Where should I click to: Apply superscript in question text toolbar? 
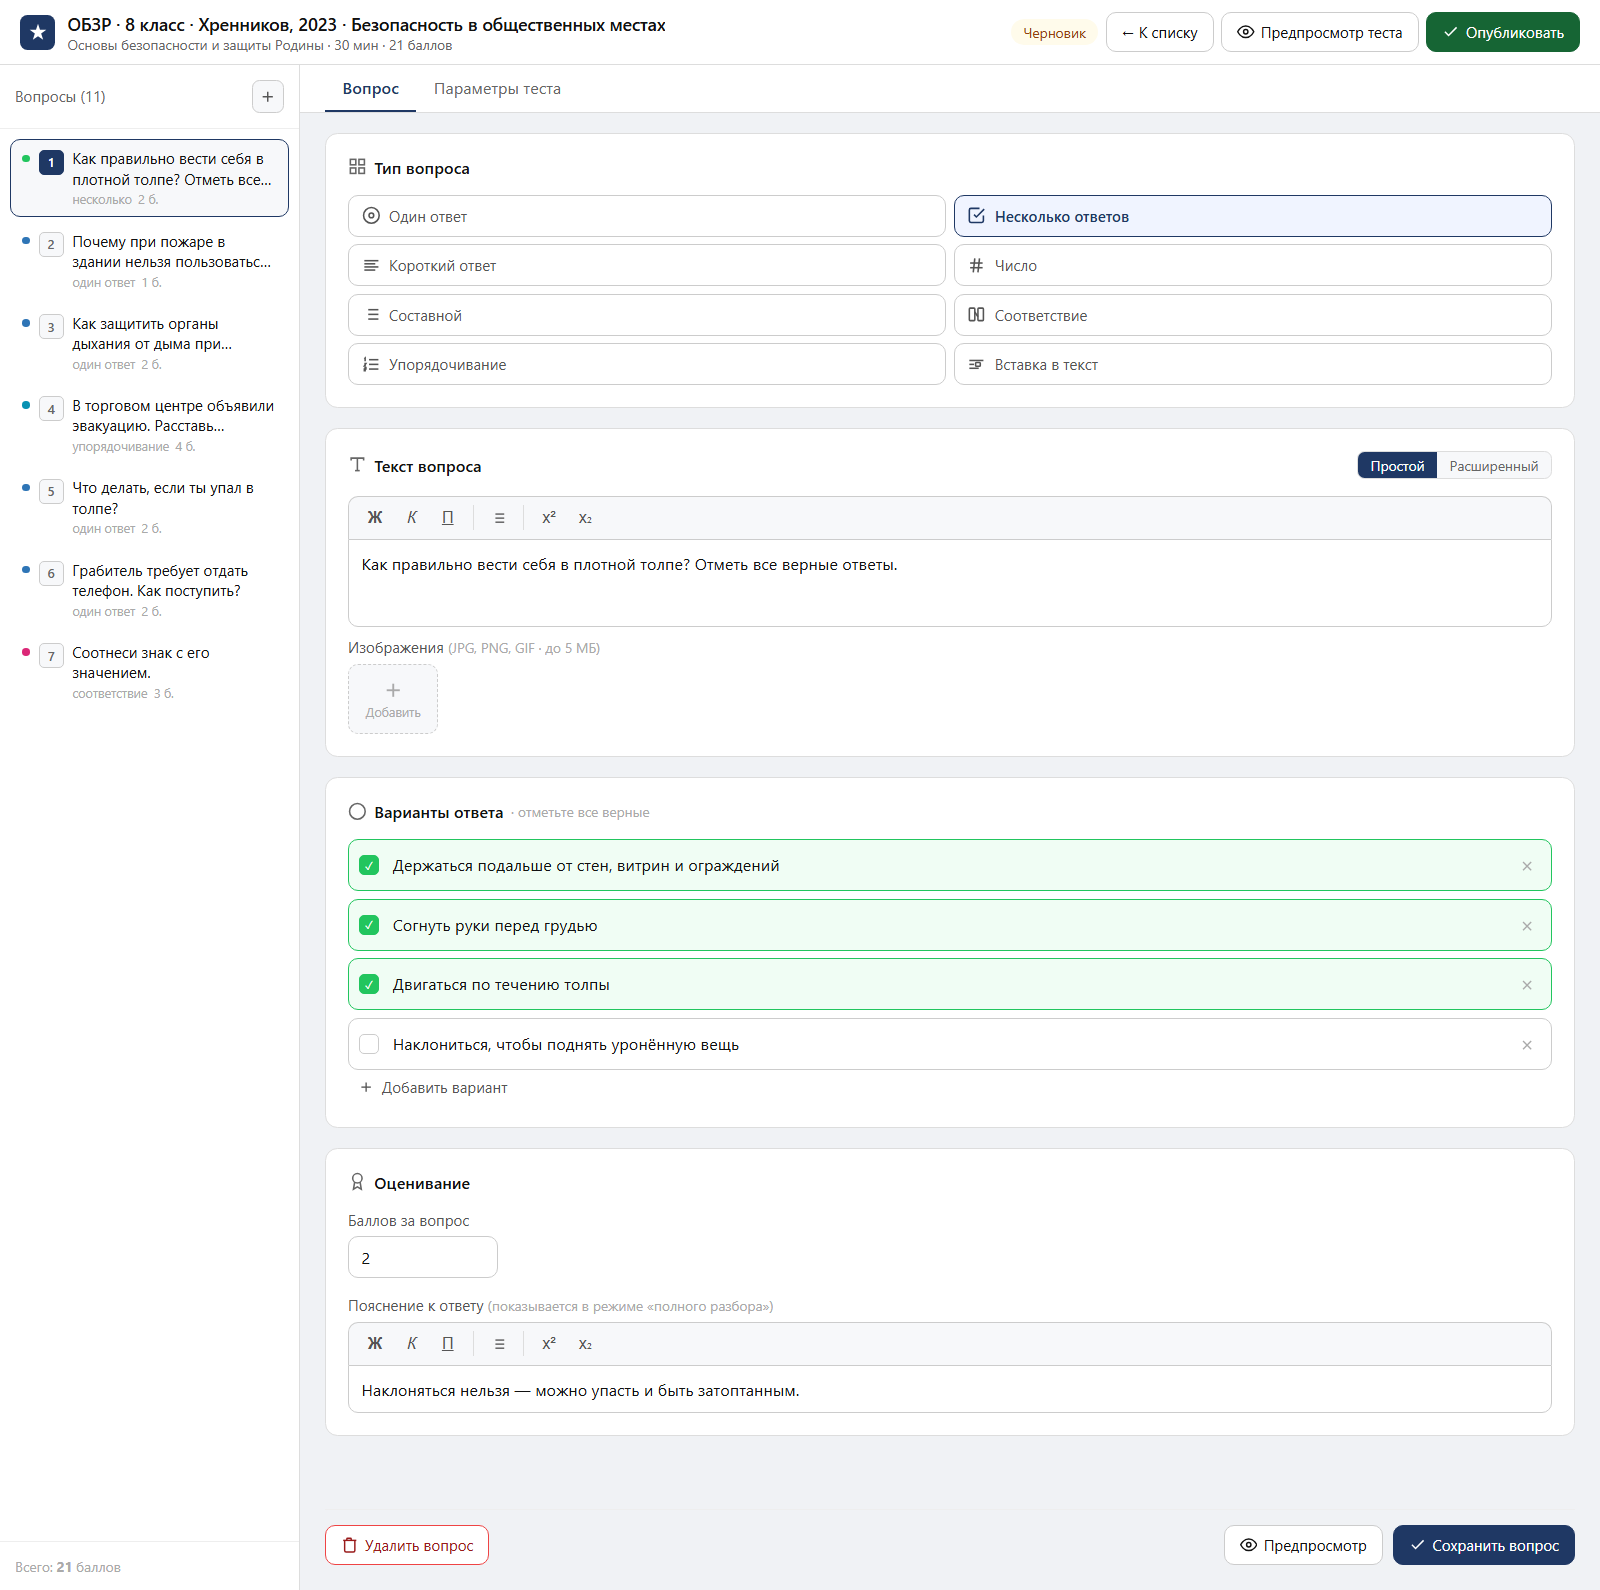coord(548,518)
